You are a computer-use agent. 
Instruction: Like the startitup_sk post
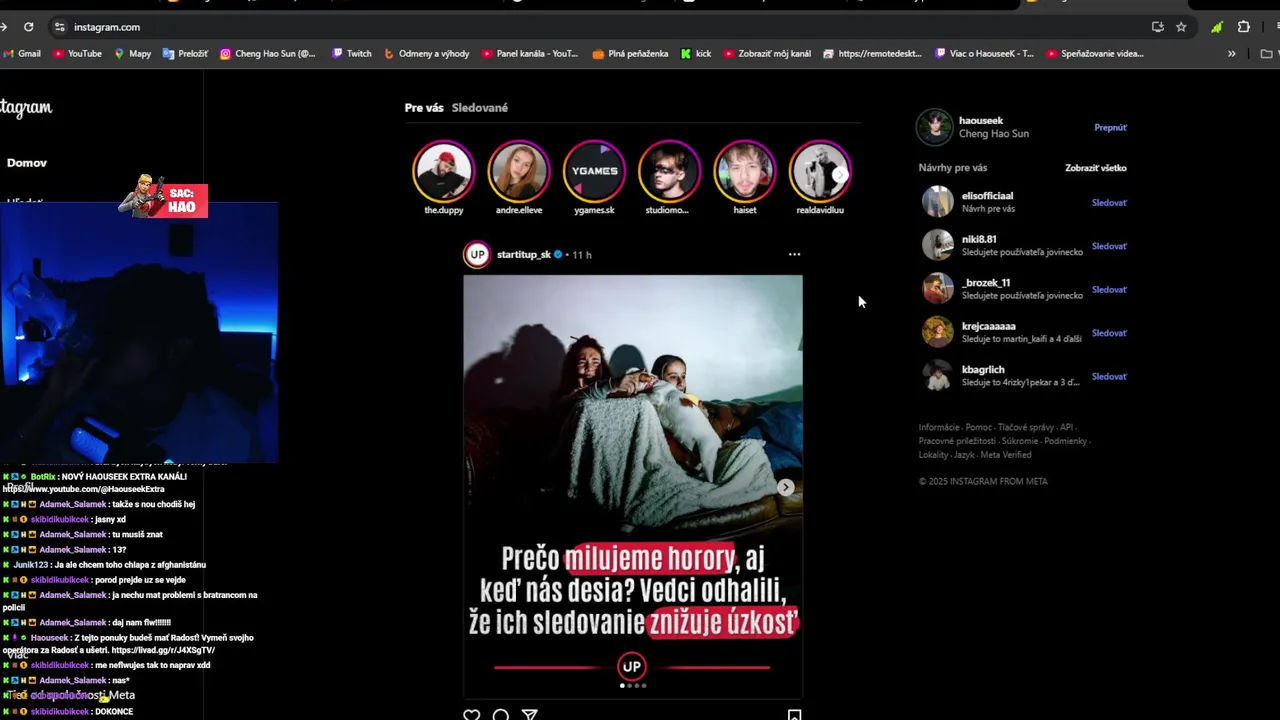pyautogui.click(x=472, y=715)
